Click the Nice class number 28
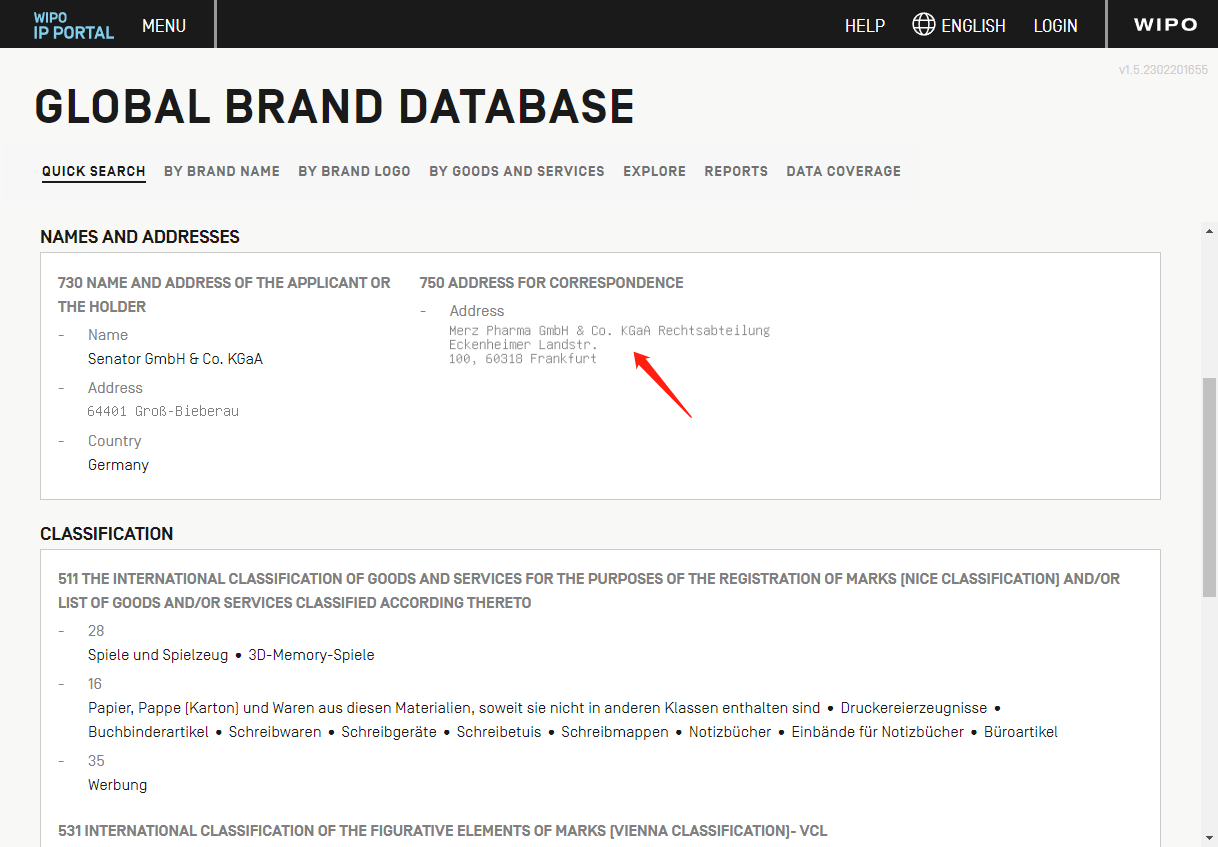 tap(96, 631)
